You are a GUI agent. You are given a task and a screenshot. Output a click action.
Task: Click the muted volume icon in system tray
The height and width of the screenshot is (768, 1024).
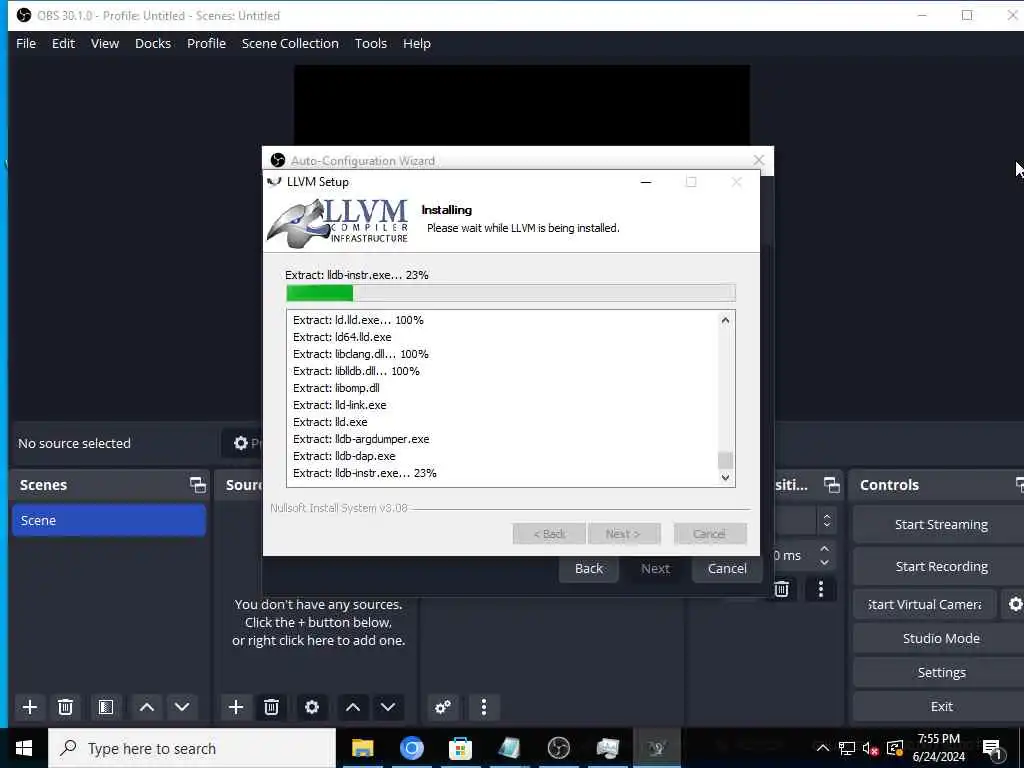870,748
